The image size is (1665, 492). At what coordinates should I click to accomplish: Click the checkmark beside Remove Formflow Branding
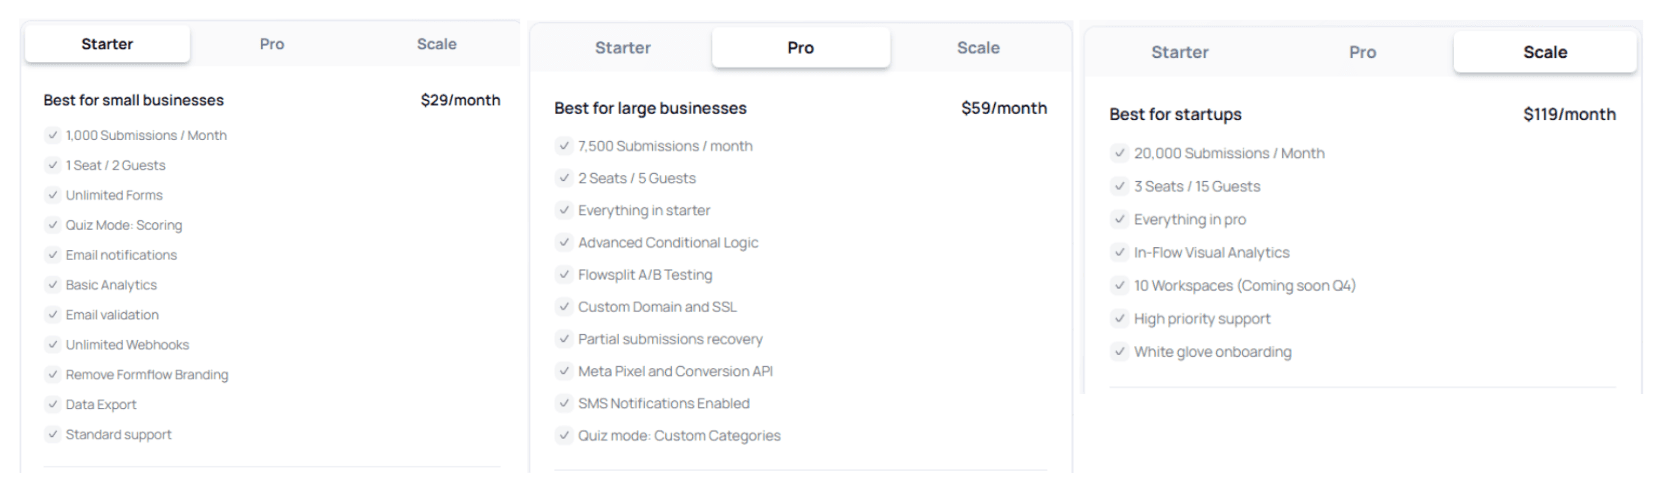[52, 375]
